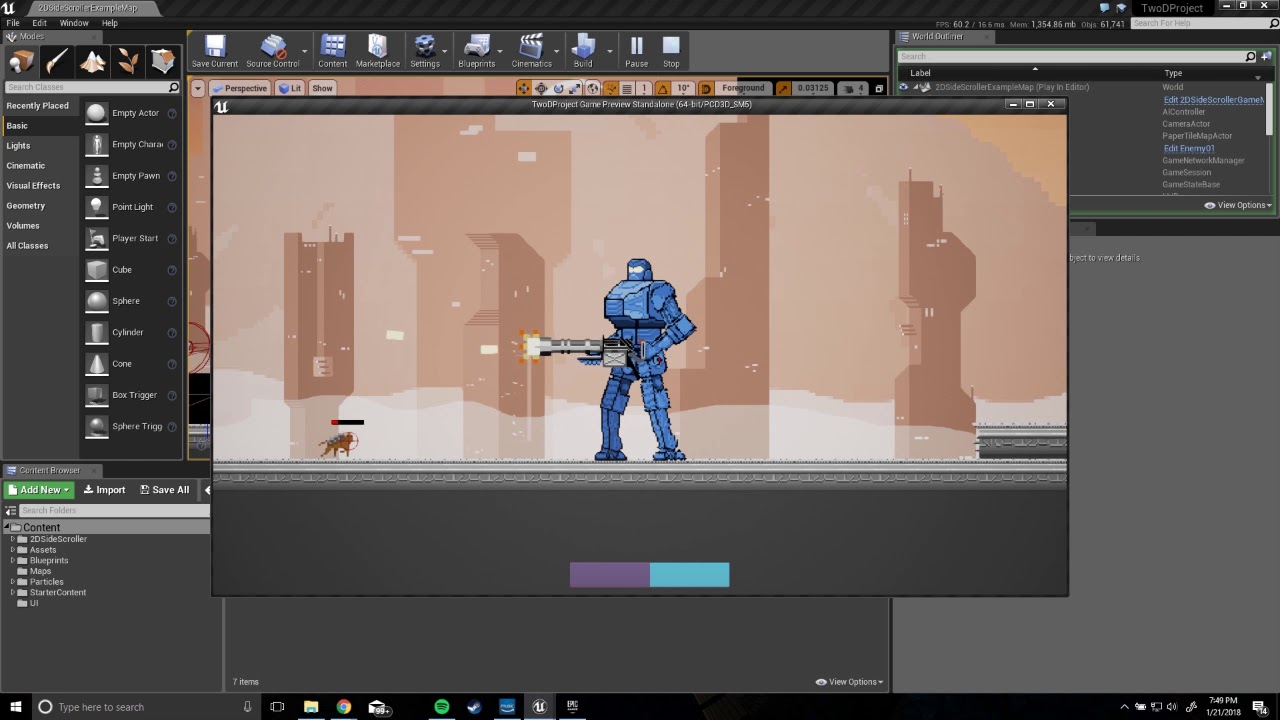Expand the Blueprints folder in tree
Screen dimensions: 1280x720
(x=13, y=560)
